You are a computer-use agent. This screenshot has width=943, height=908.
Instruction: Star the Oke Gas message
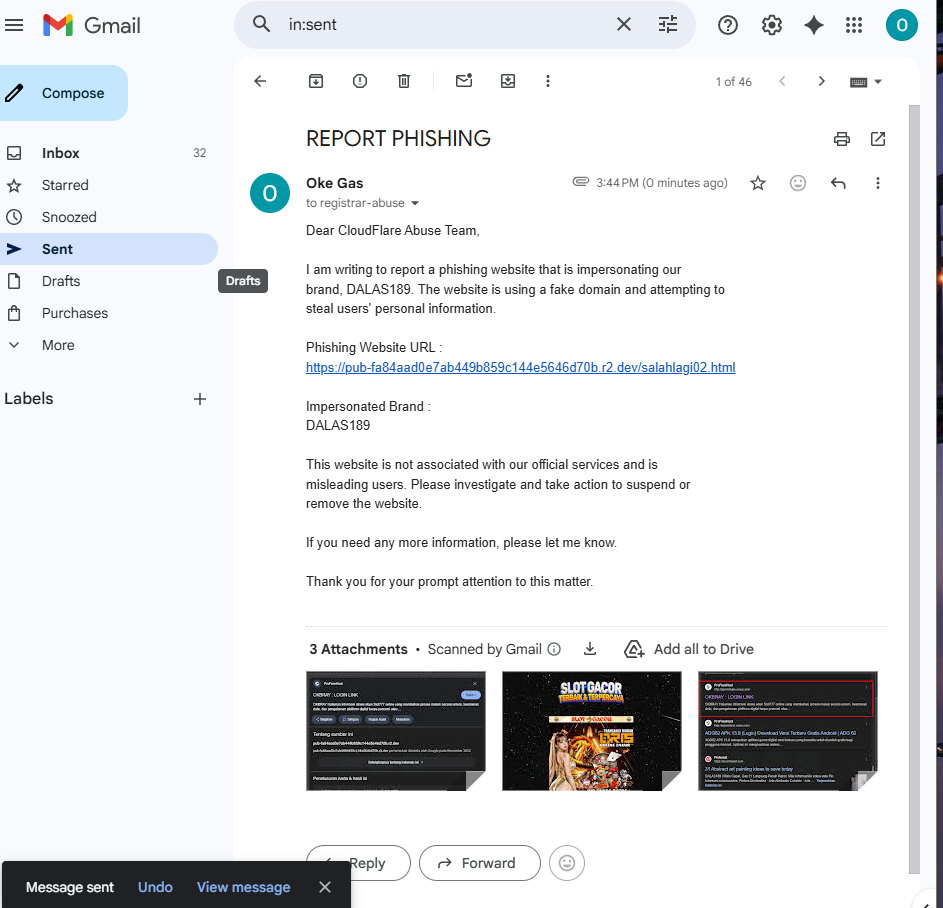[x=758, y=183]
